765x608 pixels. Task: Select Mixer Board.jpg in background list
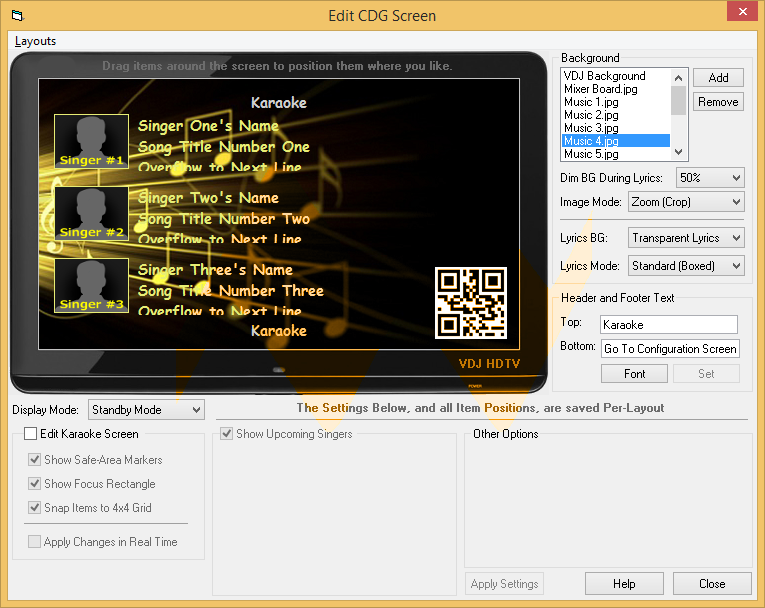(616, 89)
